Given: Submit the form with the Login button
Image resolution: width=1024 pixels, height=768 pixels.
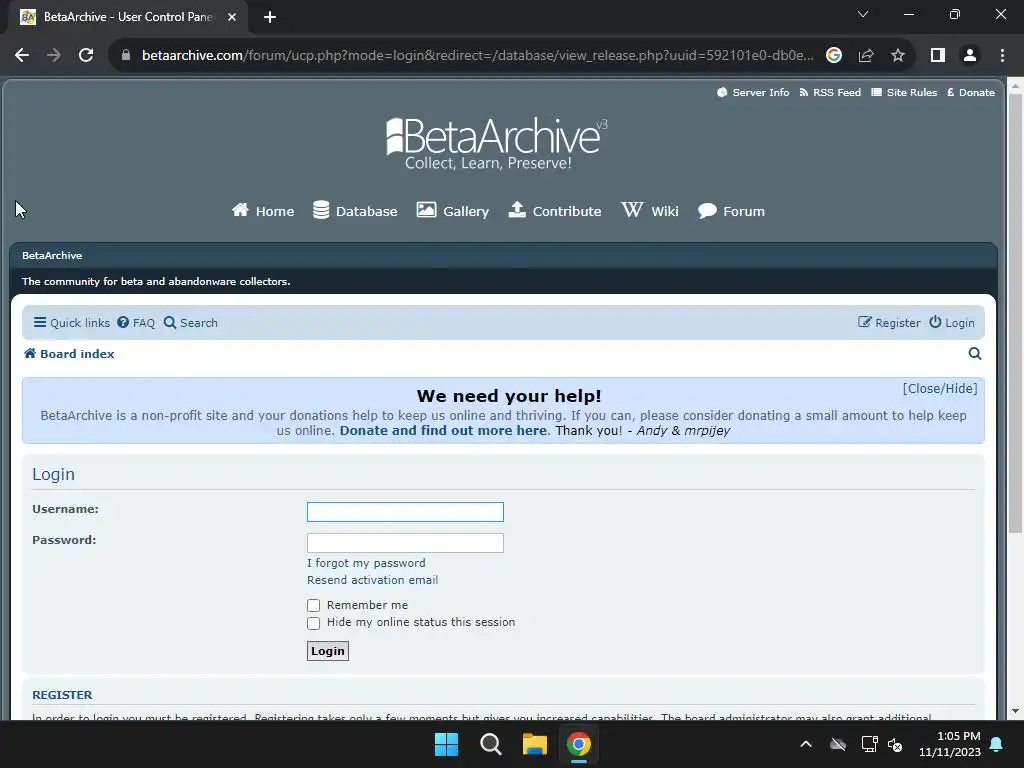Looking at the screenshot, I should tap(328, 651).
